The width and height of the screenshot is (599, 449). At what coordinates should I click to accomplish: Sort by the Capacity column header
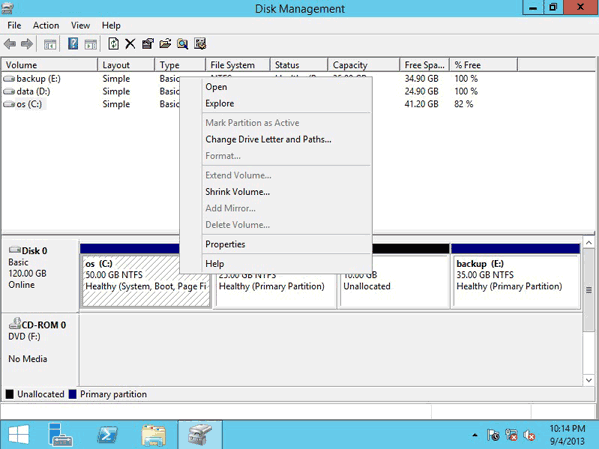(364, 65)
